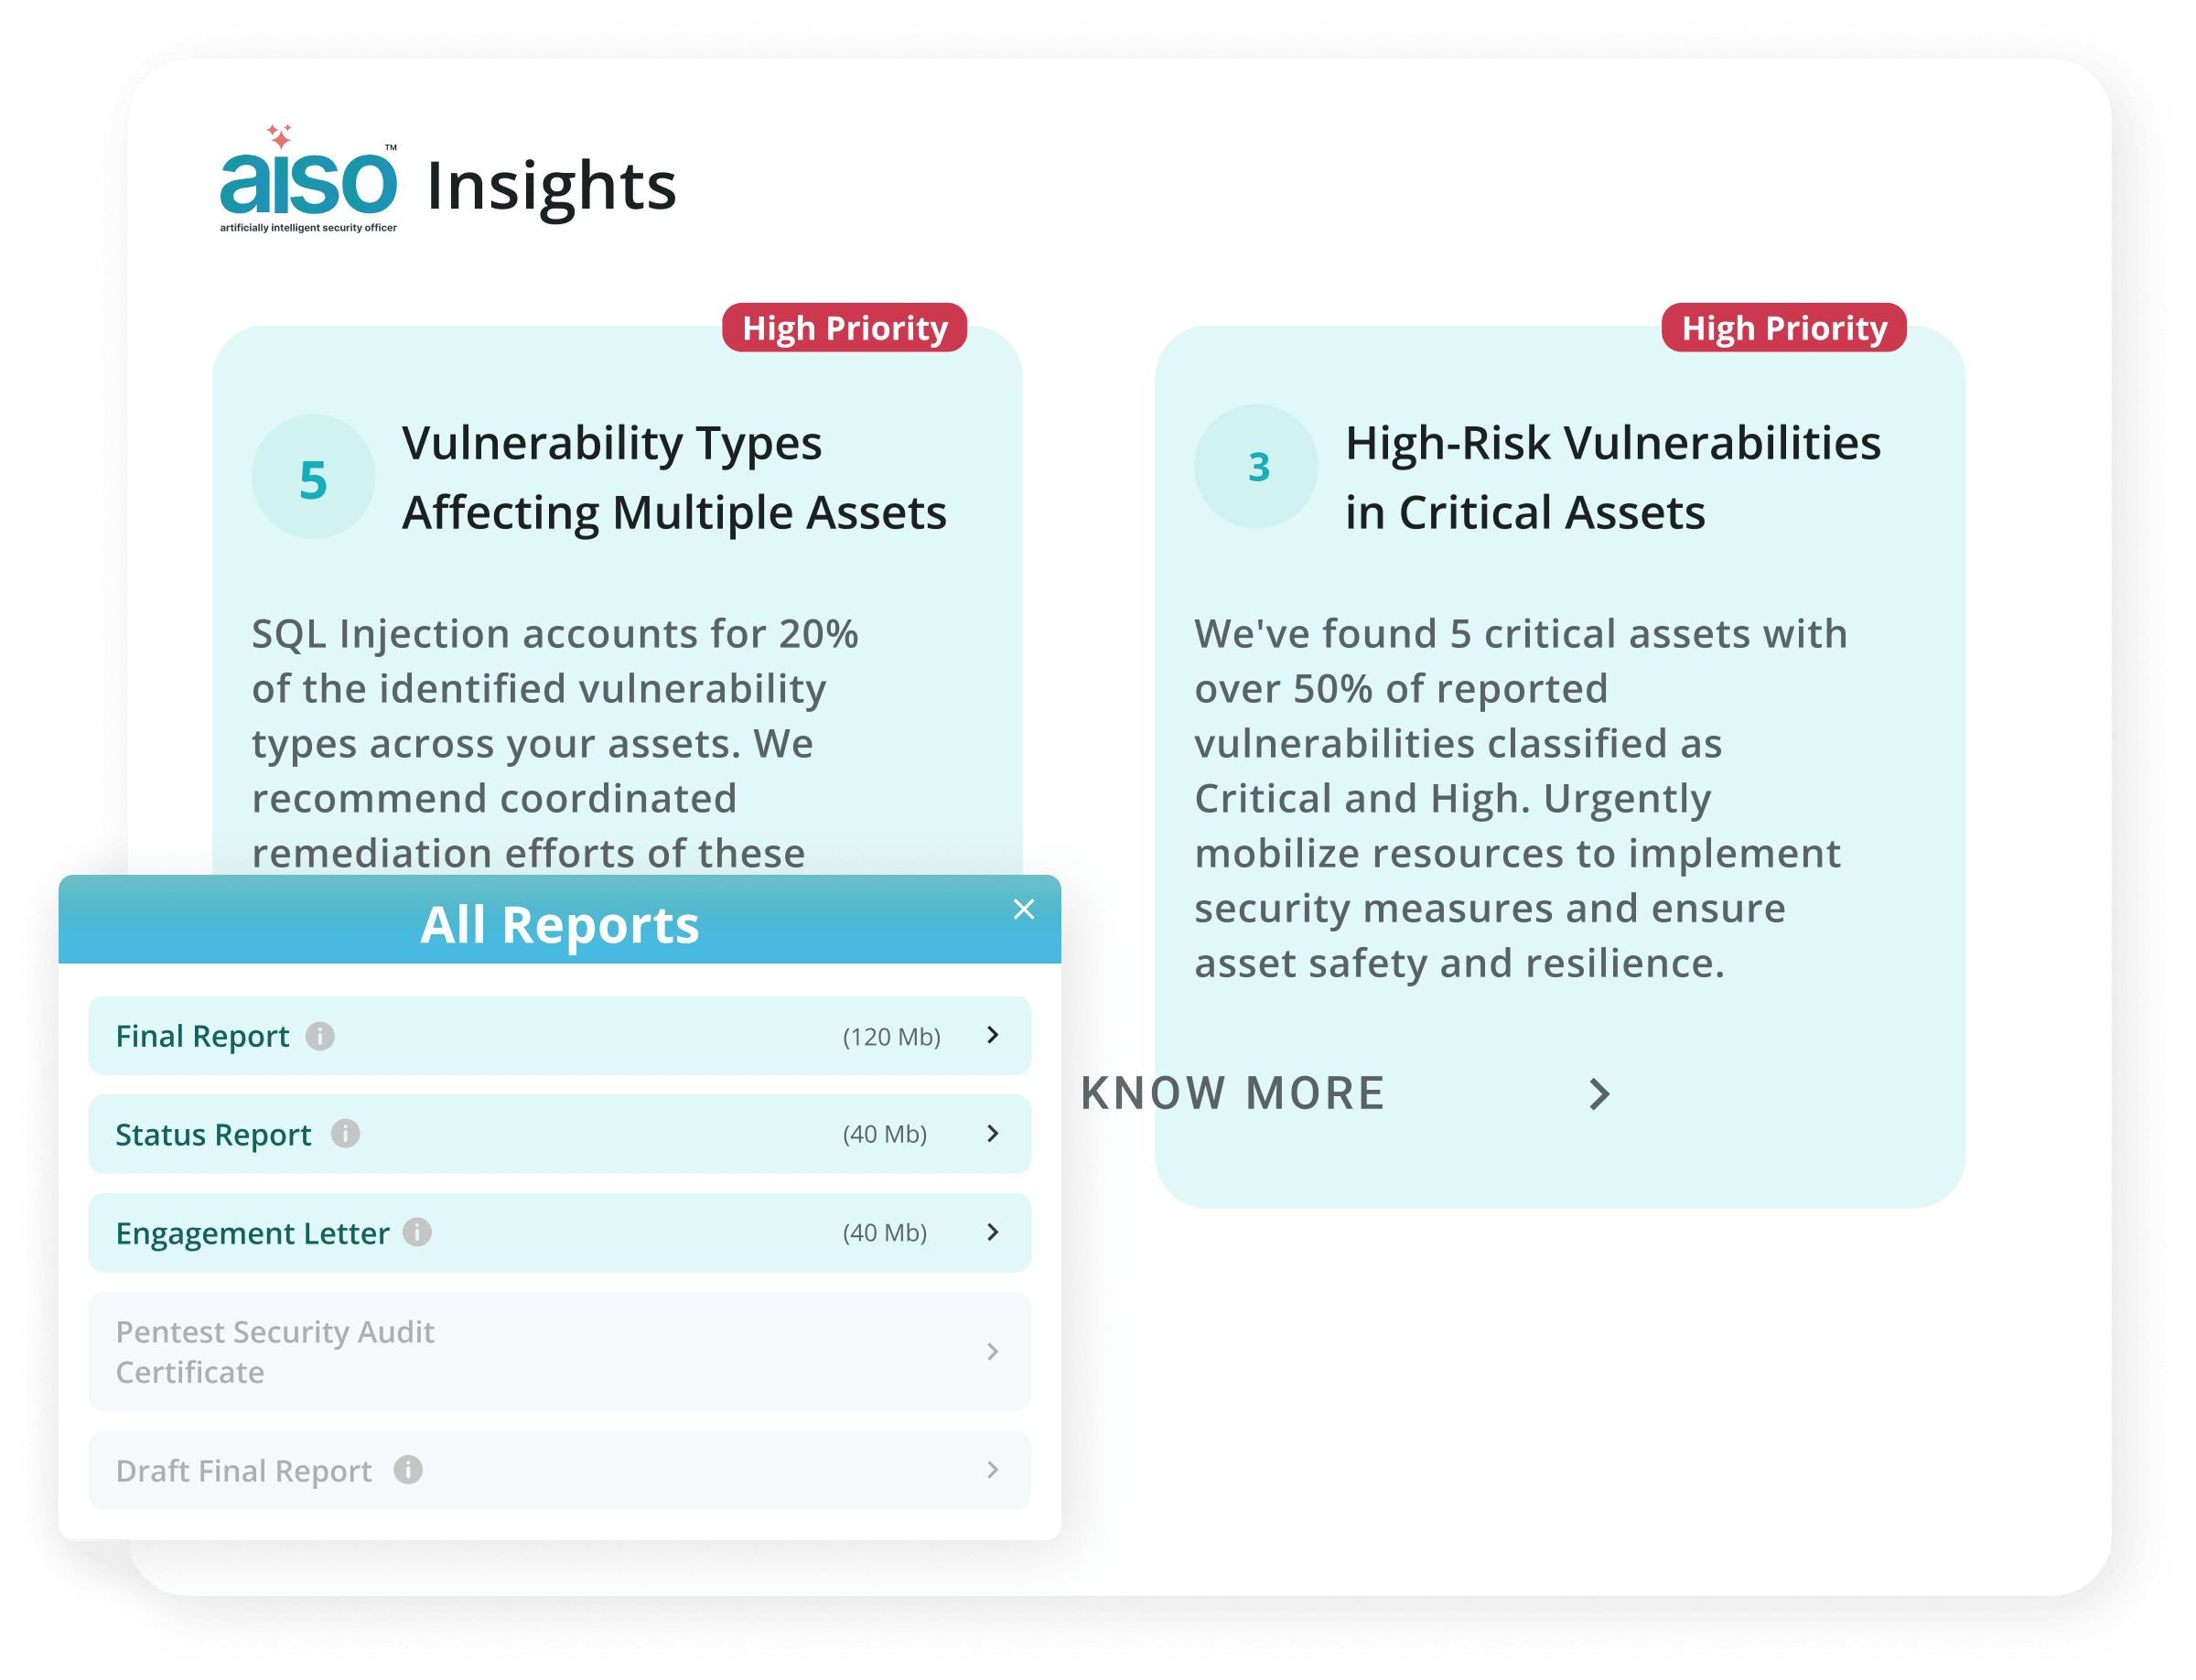Click the SQL Injection description text
Screen dimensions: 2196x1680
[555, 743]
